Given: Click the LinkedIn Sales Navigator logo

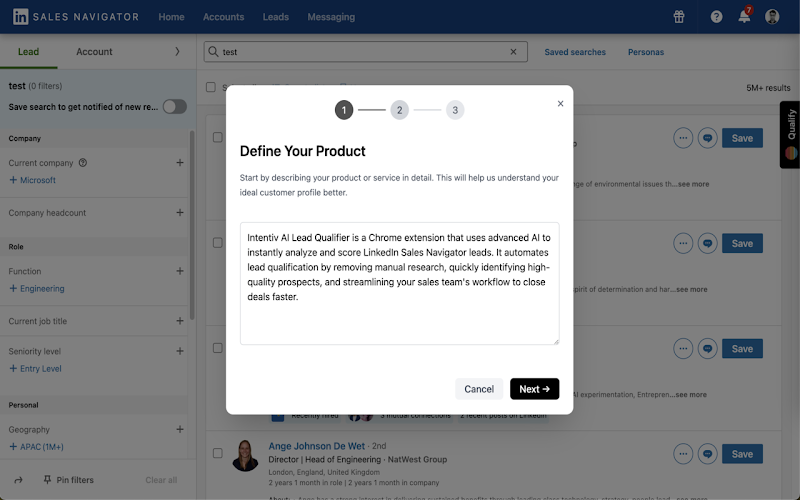Looking at the screenshot, I should (76, 17).
